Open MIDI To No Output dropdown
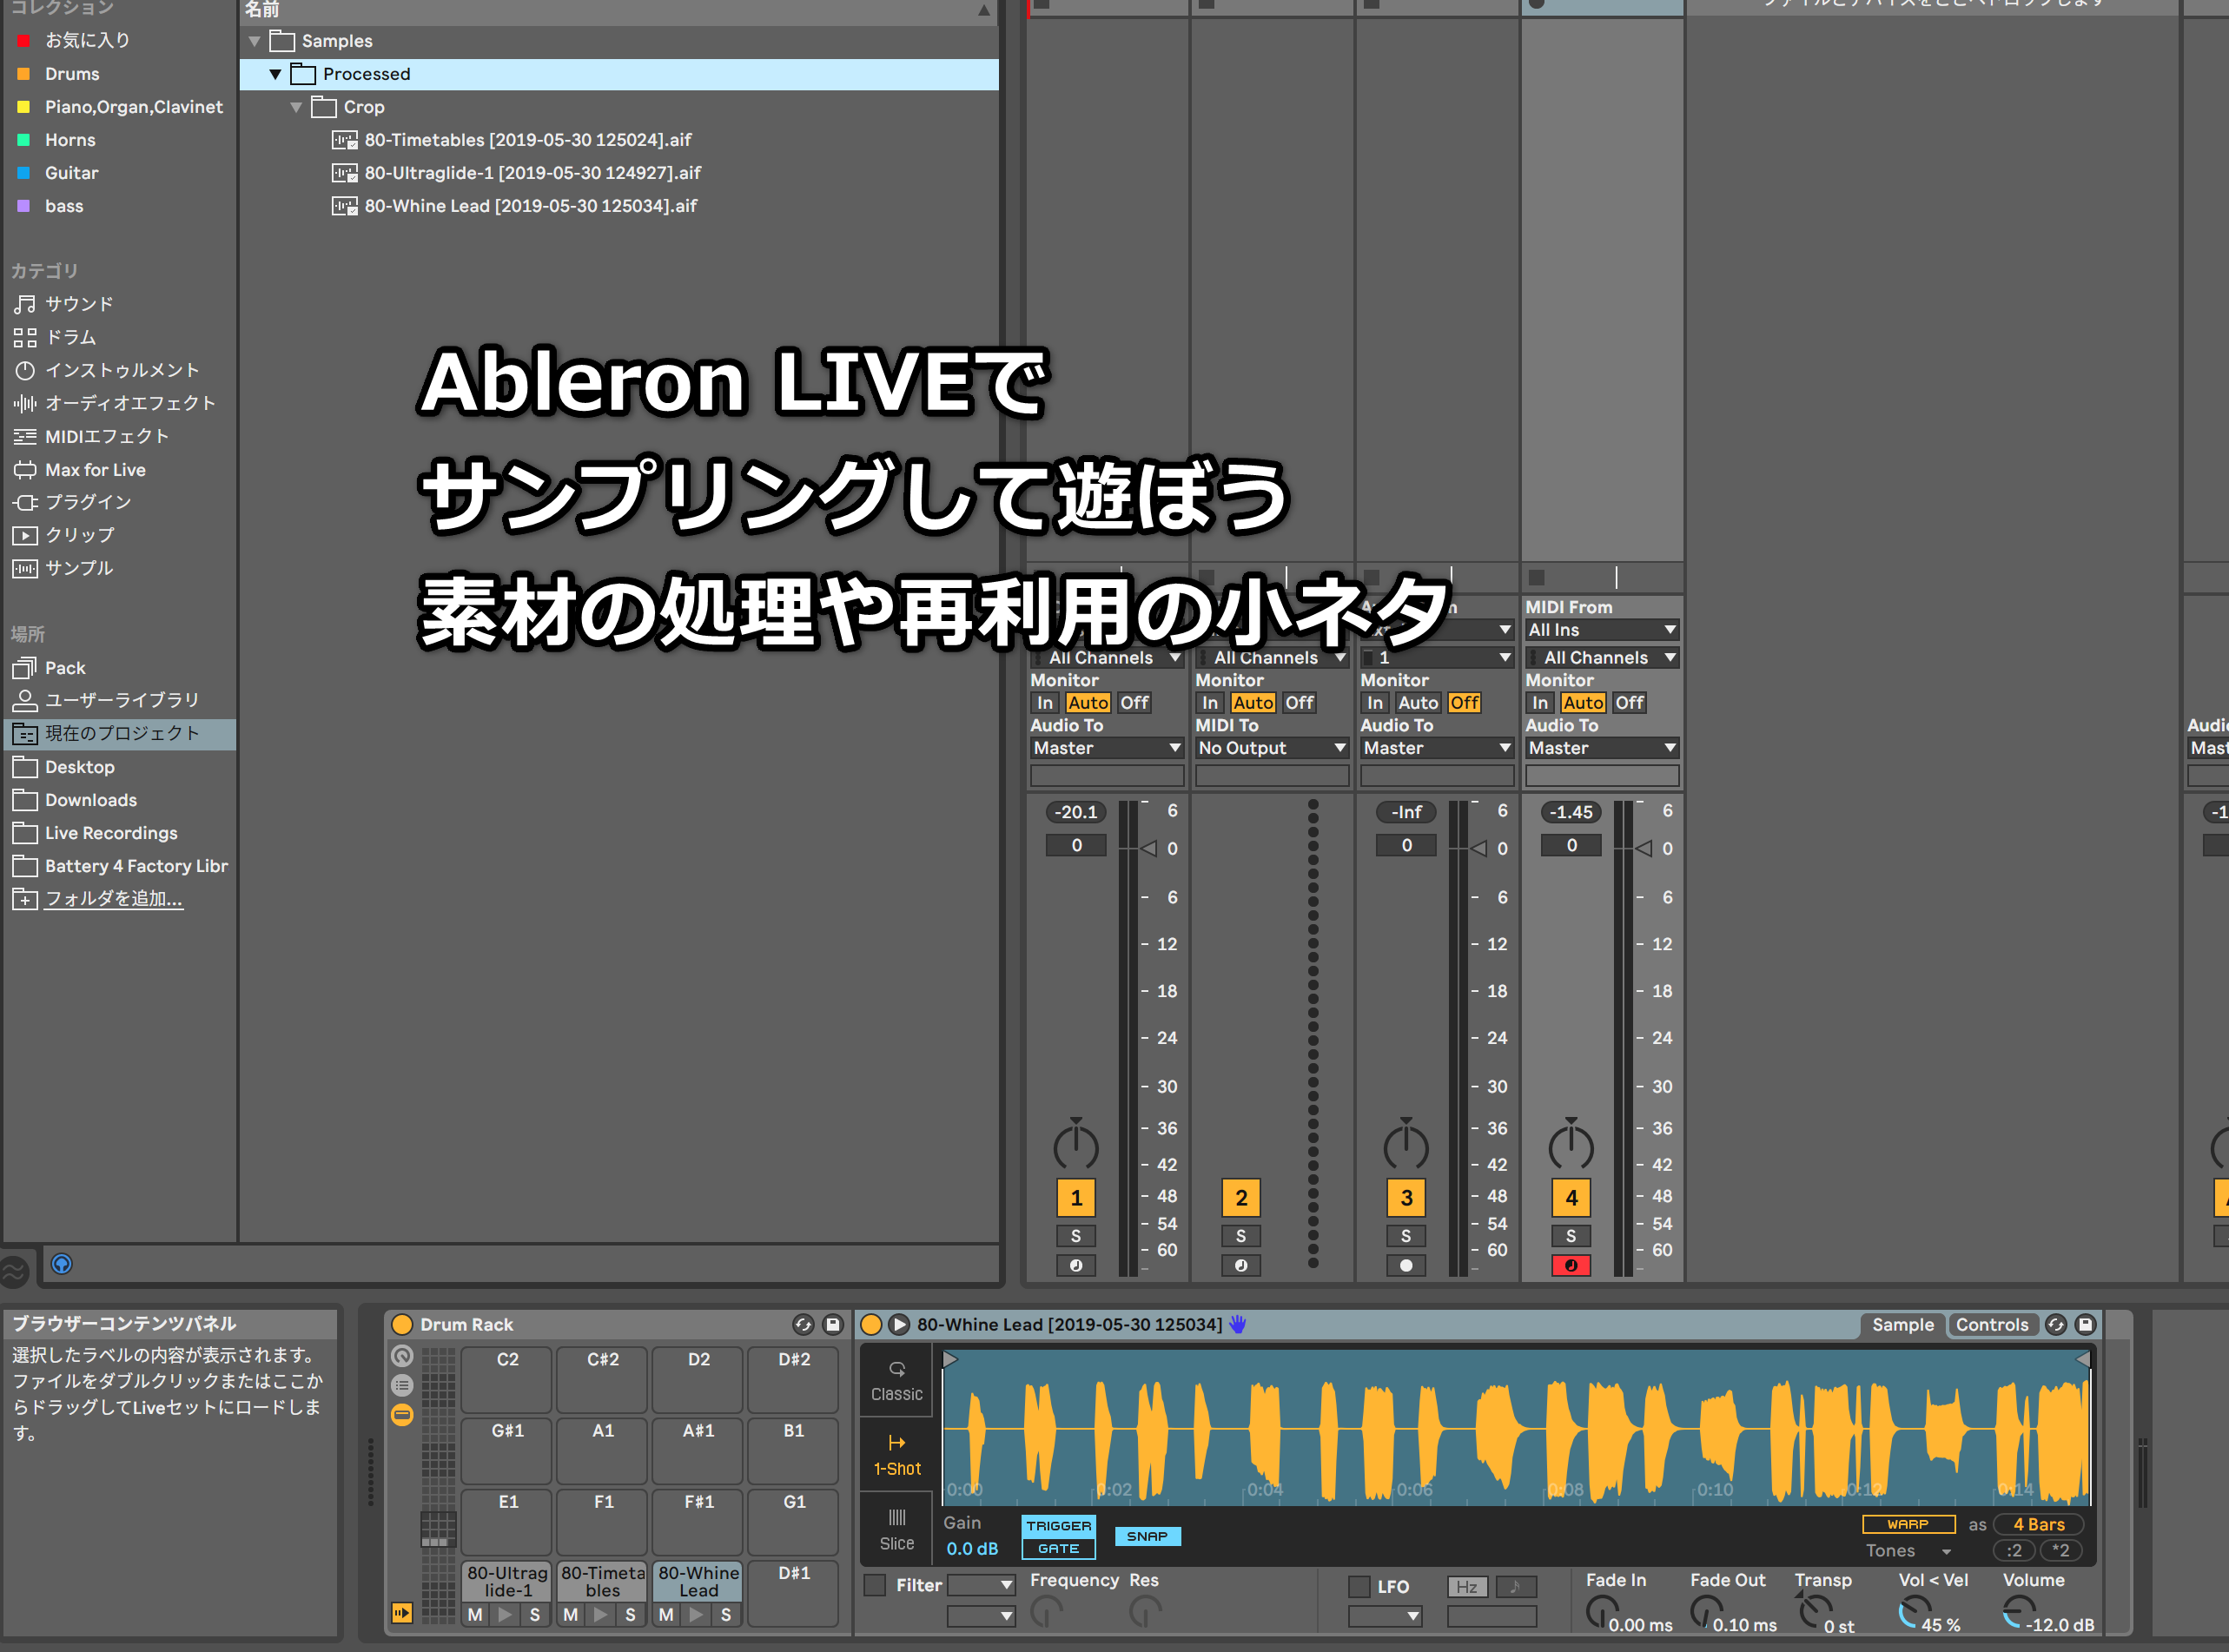Image resolution: width=2229 pixels, height=1652 pixels. click(x=1271, y=748)
